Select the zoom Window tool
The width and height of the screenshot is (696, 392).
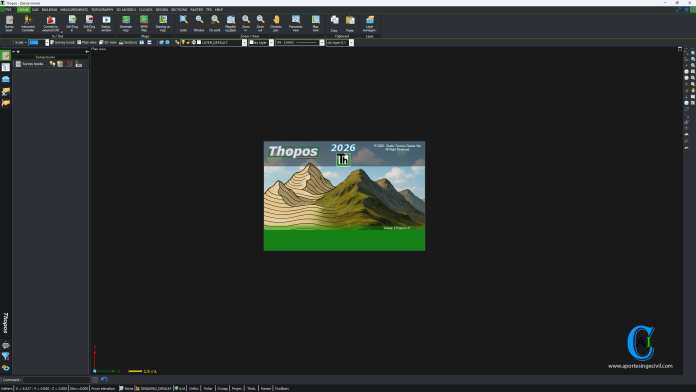pyautogui.click(x=199, y=23)
